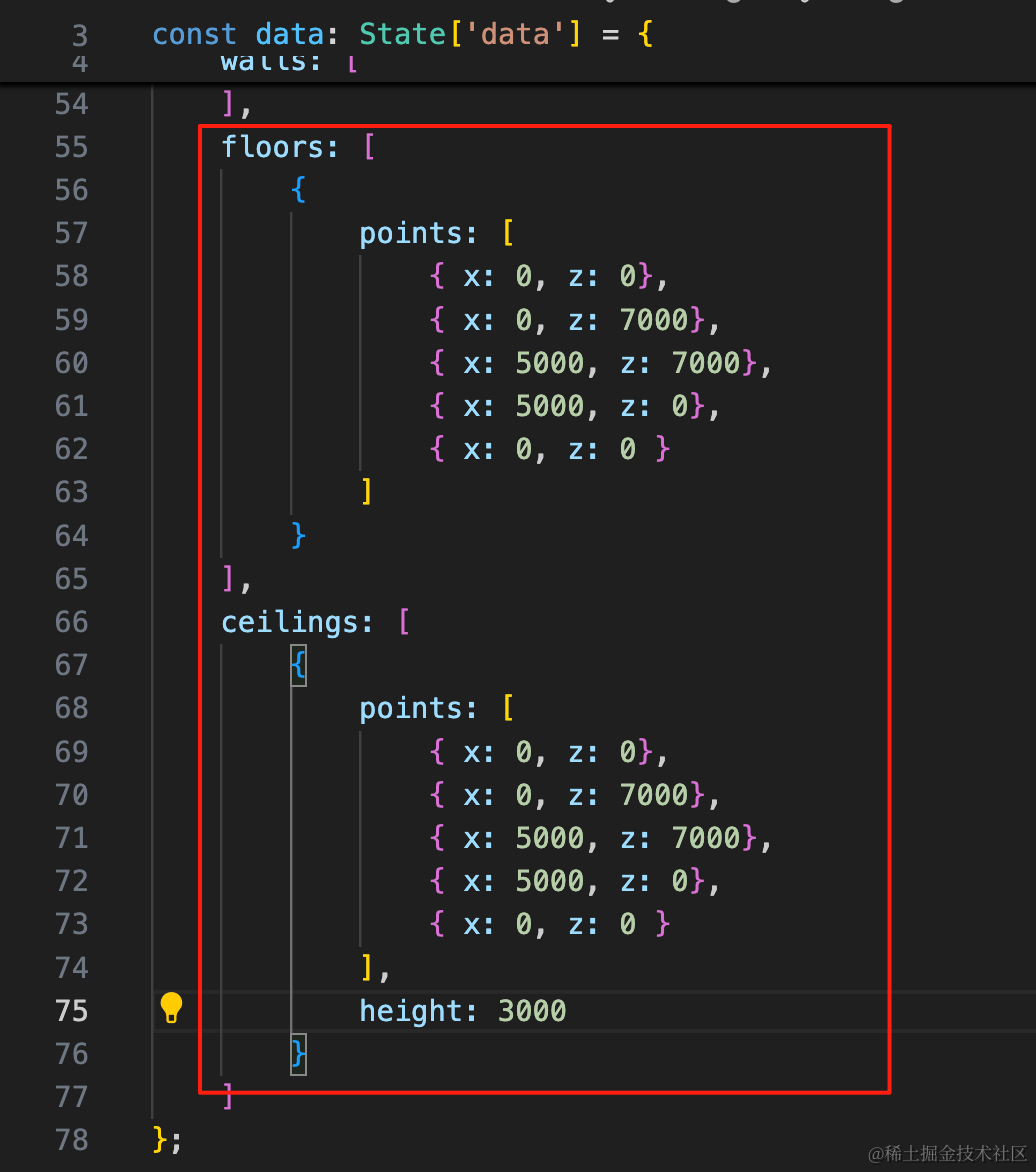Screen dimensions: 1036x1172
Task: Click the 'data' variable name in header
Action: 289,34
